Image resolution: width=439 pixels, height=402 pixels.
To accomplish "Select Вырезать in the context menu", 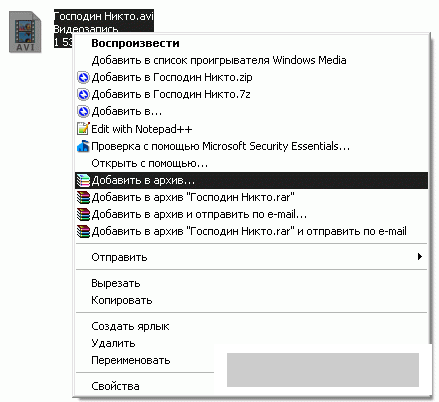I will 116,283.
